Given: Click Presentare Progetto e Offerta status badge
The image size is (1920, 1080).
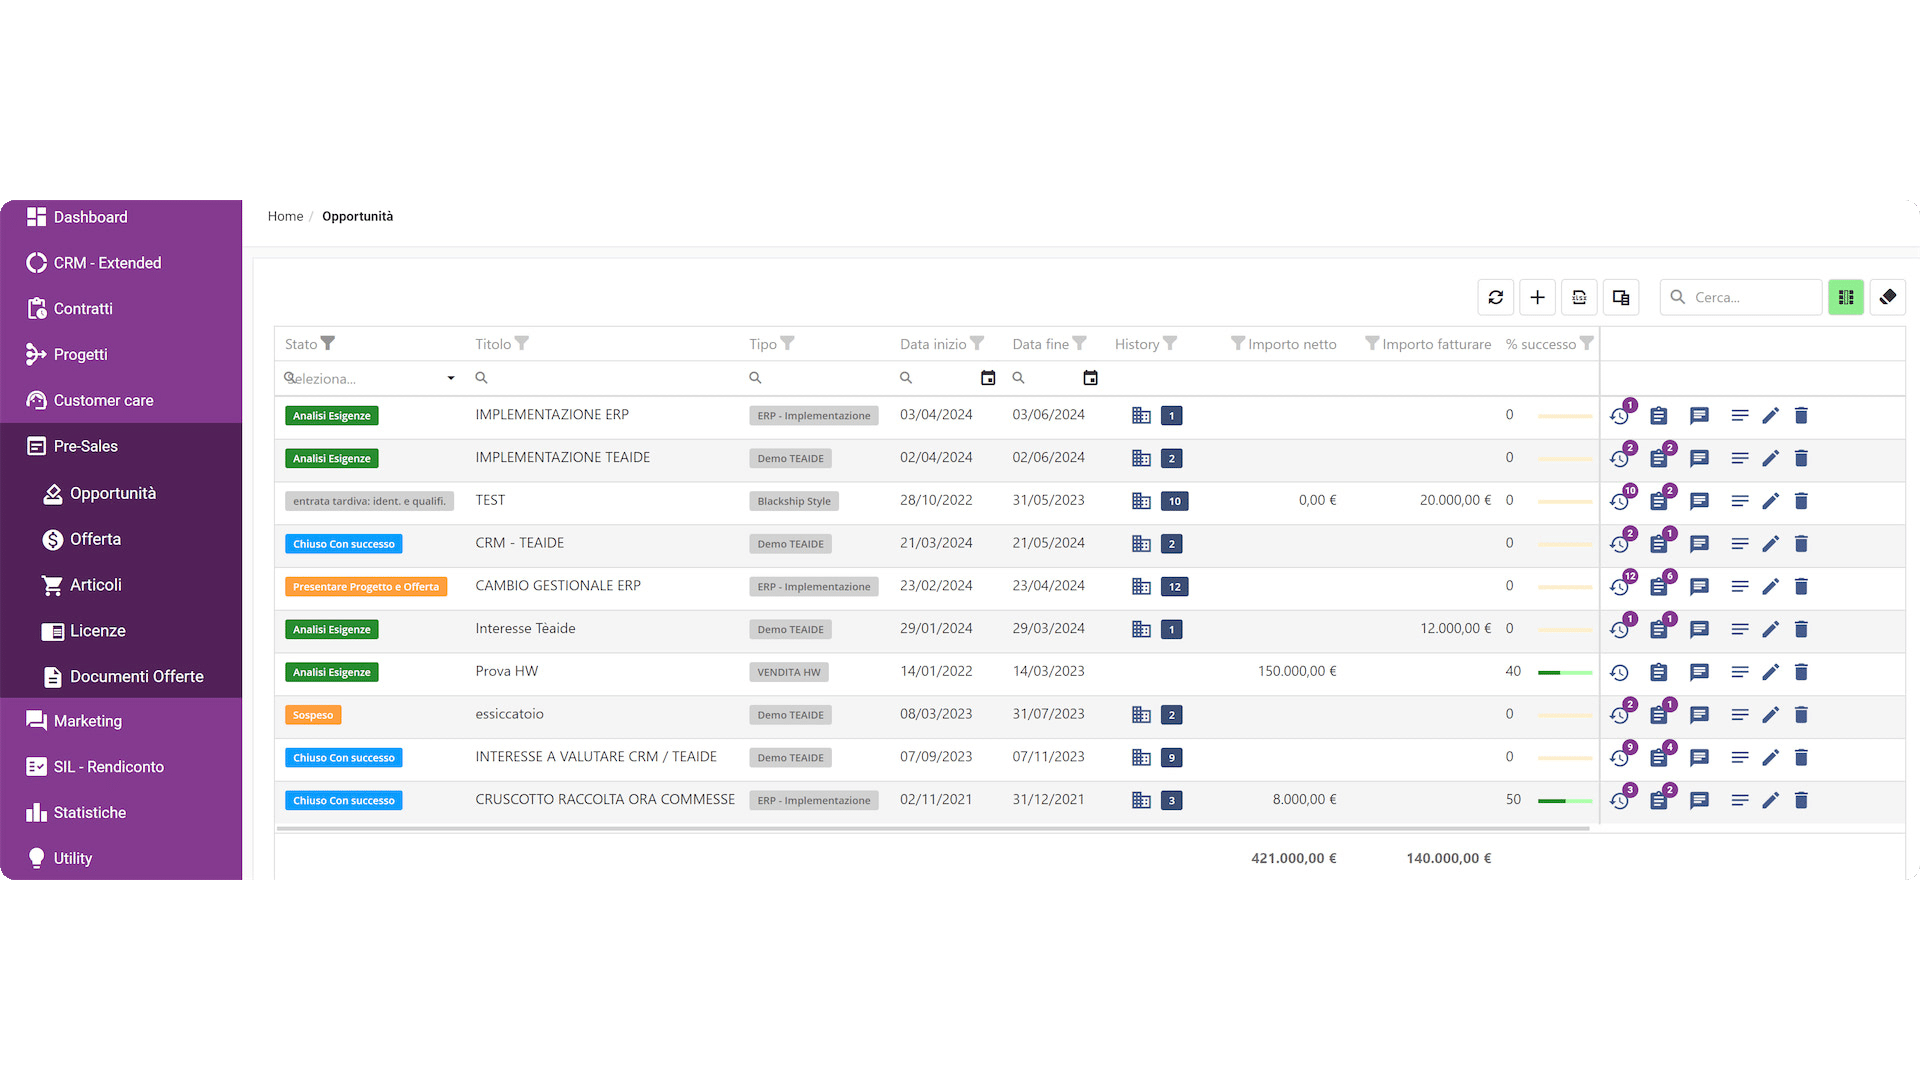Looking at the screenshot, I should click(x=366, y=587).
